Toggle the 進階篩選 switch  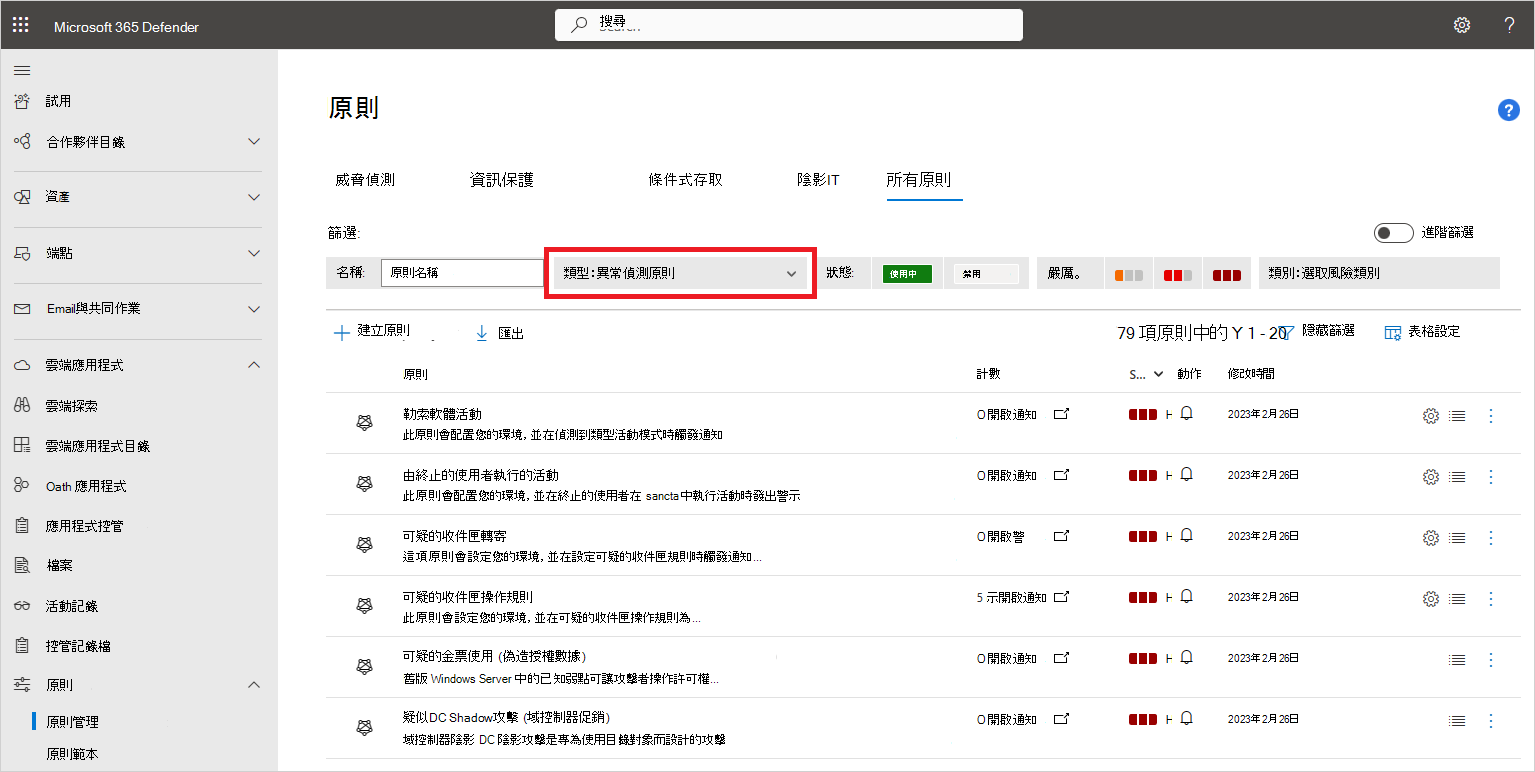point(1394,233)
